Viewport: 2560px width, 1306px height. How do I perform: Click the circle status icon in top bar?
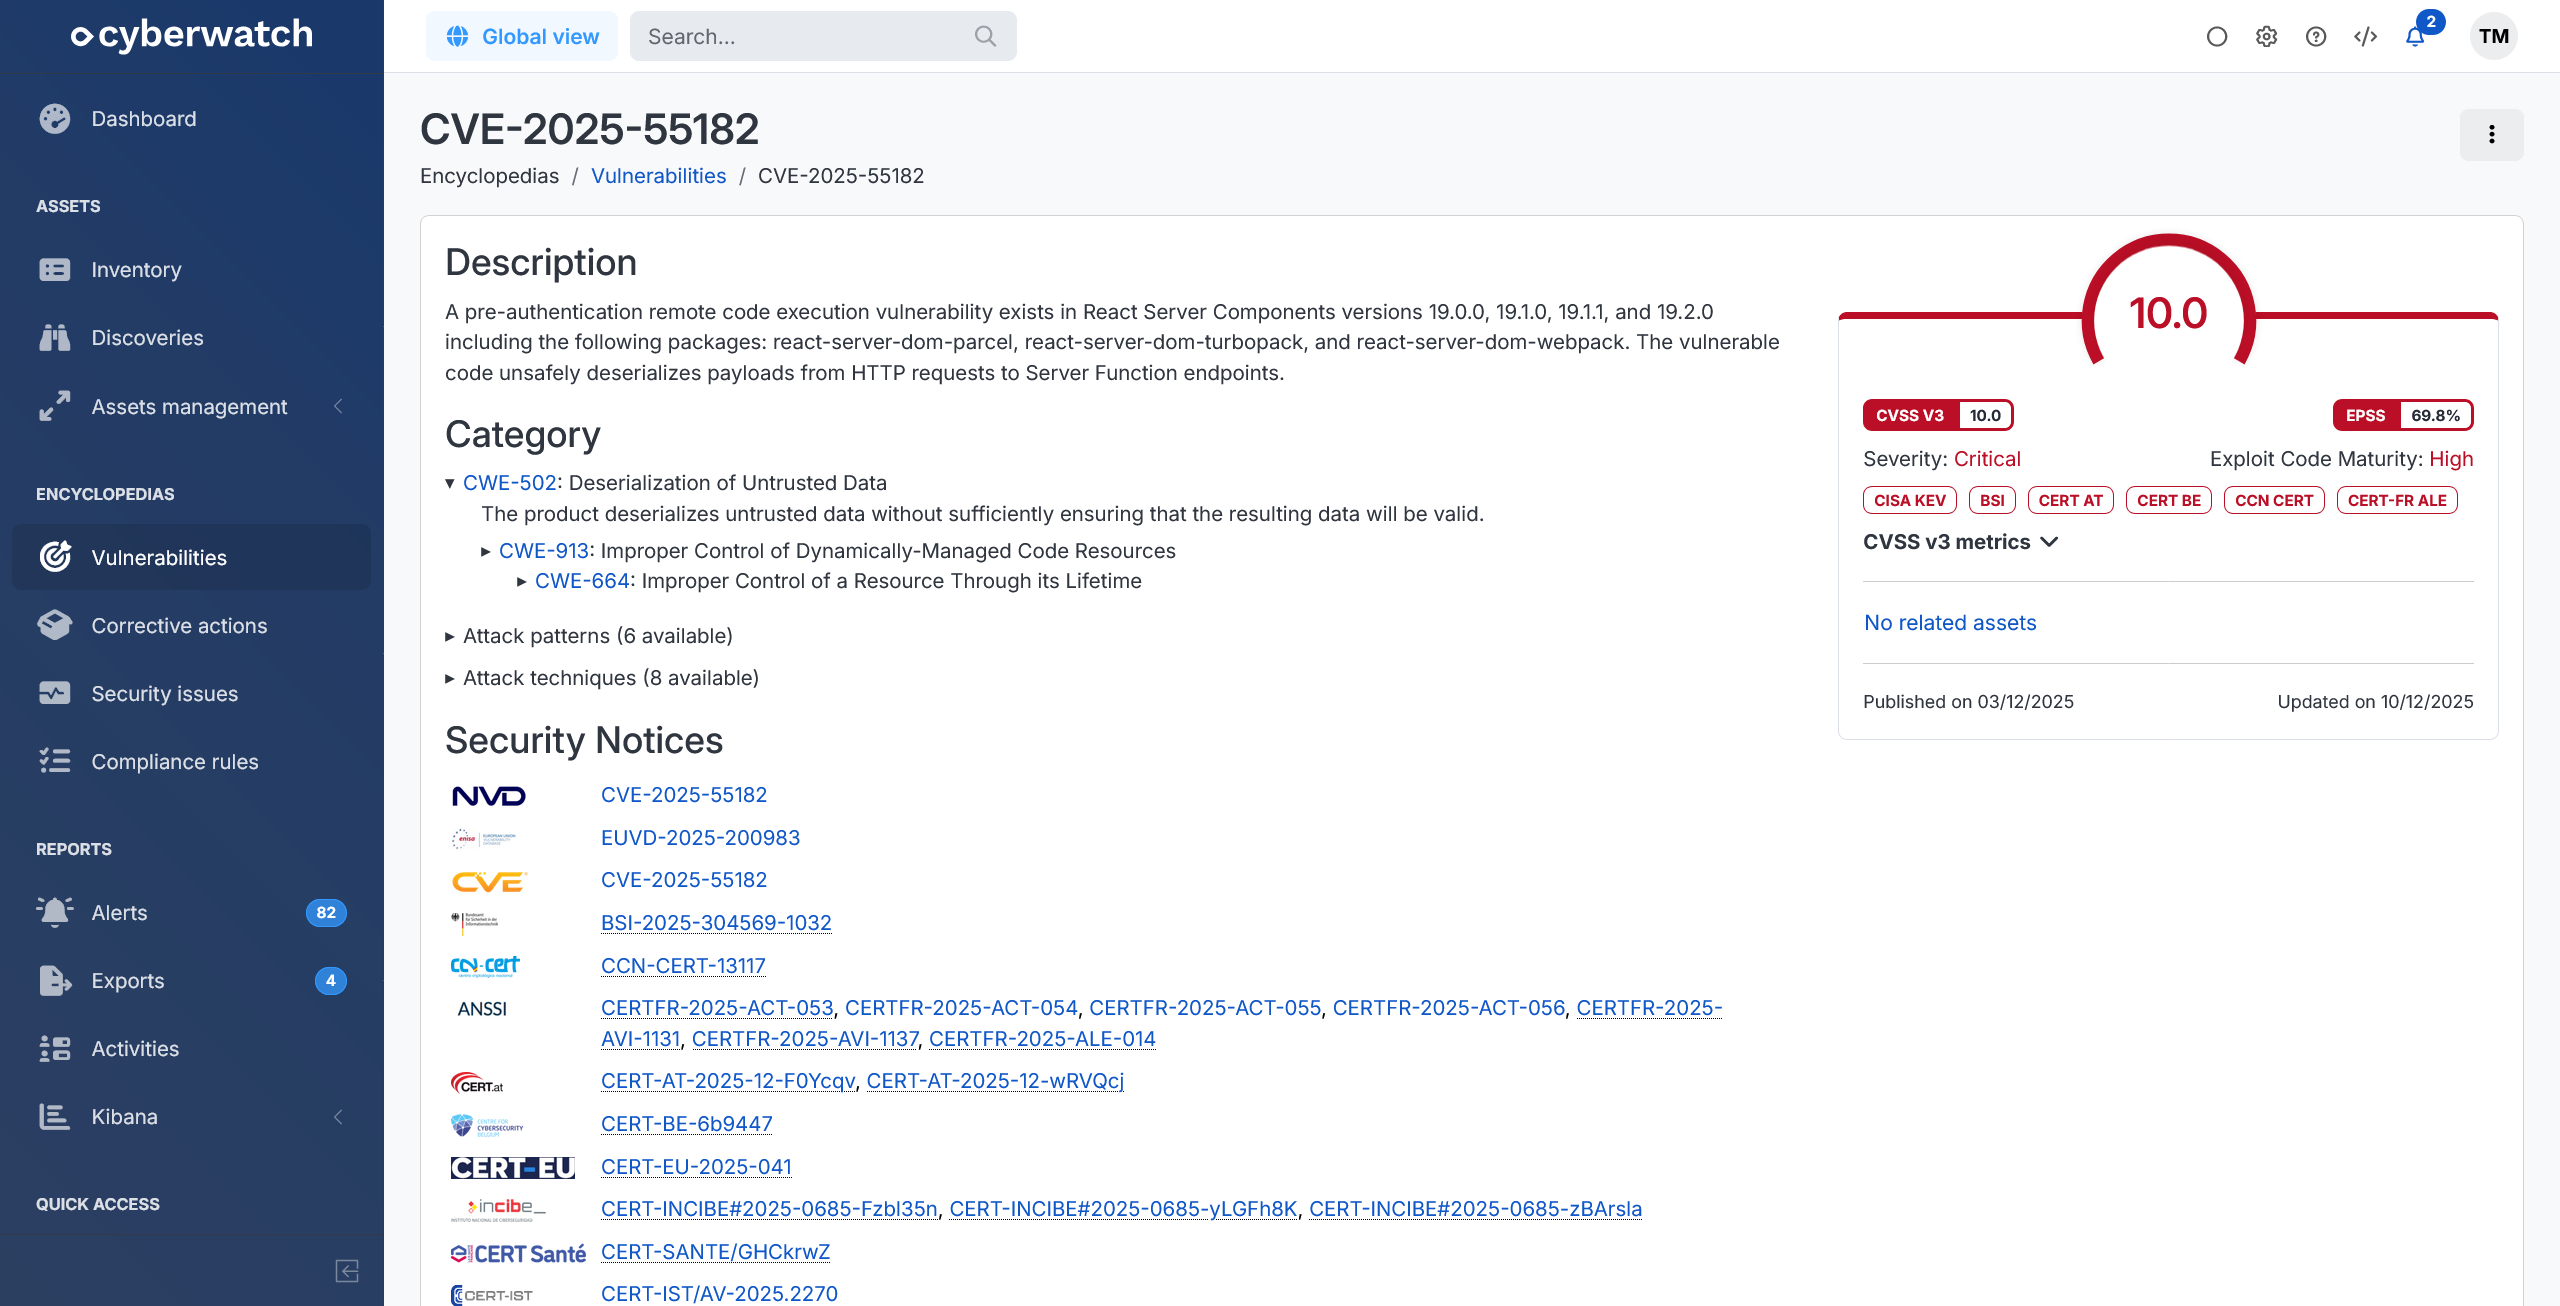coord(2217,37)
